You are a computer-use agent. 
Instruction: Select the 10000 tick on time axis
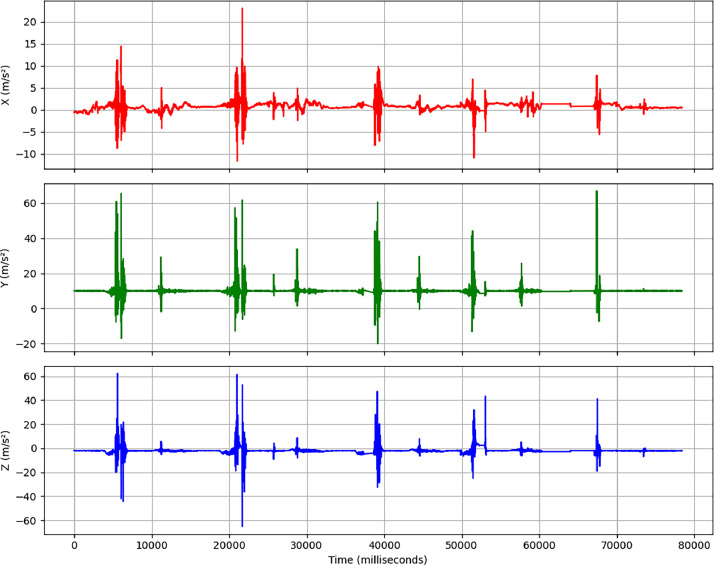coord(151,542)
